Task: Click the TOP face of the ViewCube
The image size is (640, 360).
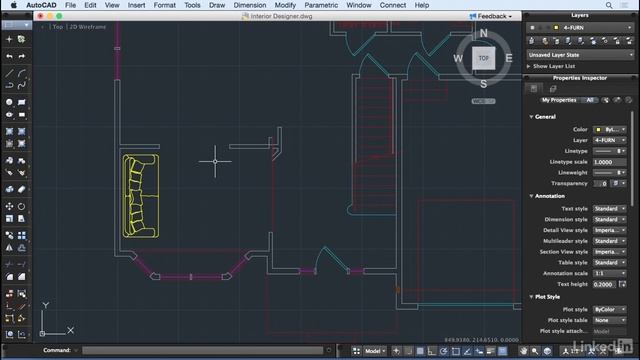Action: click(484, 58)
